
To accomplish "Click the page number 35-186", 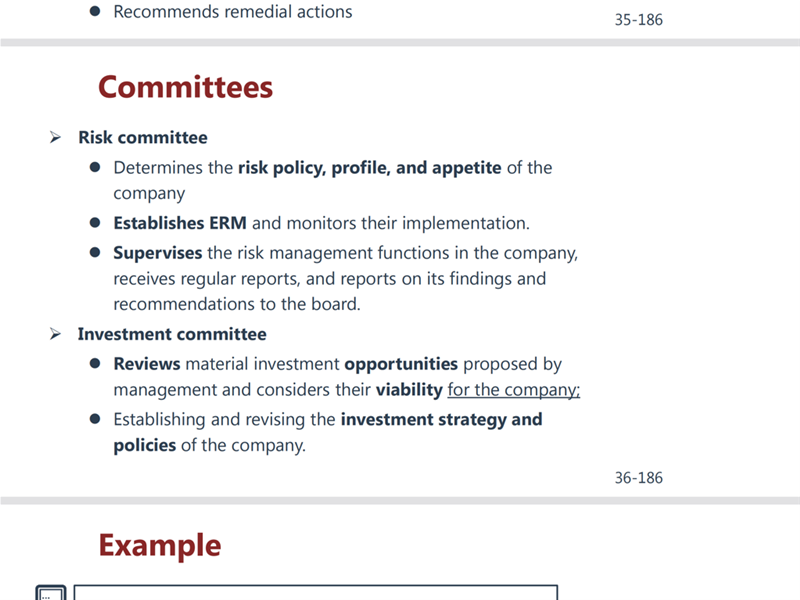I will point(638,19).
